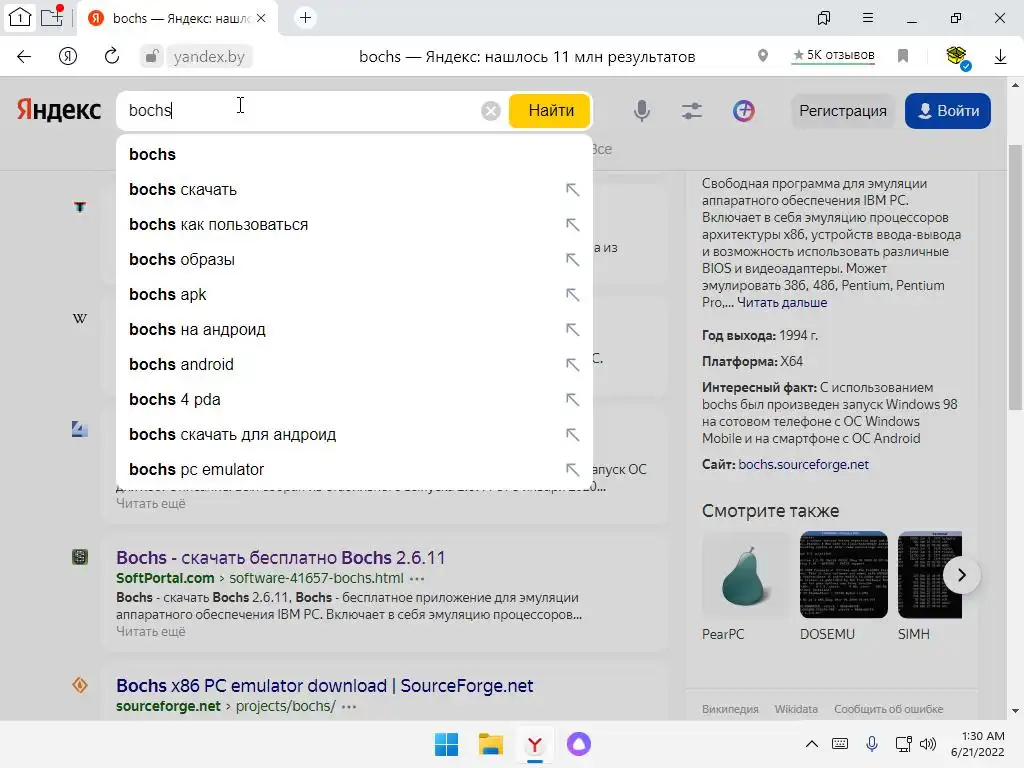Open the DOSEMU thumbnail
Image resolution: width=1024 pixels, height=768 pixels.
[x=844, y=575]
